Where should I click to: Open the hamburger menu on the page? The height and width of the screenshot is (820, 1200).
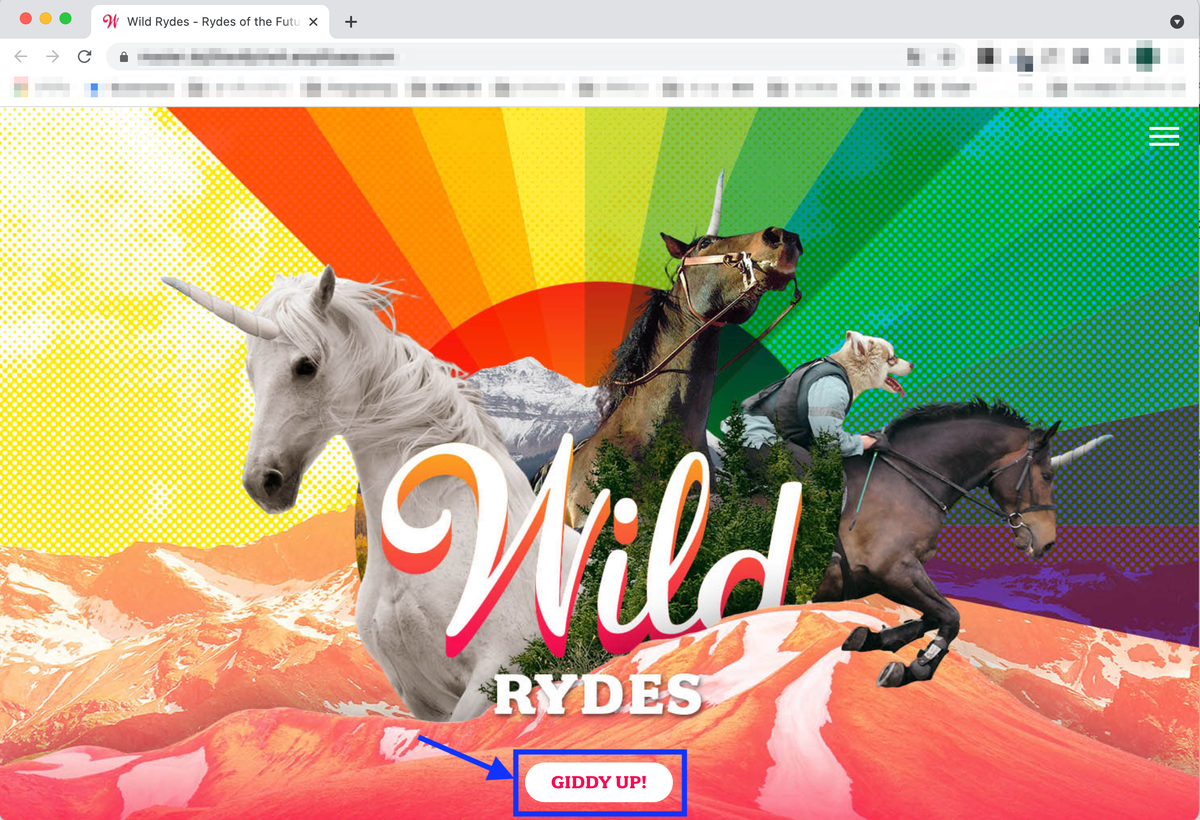tap(1164, 136)
